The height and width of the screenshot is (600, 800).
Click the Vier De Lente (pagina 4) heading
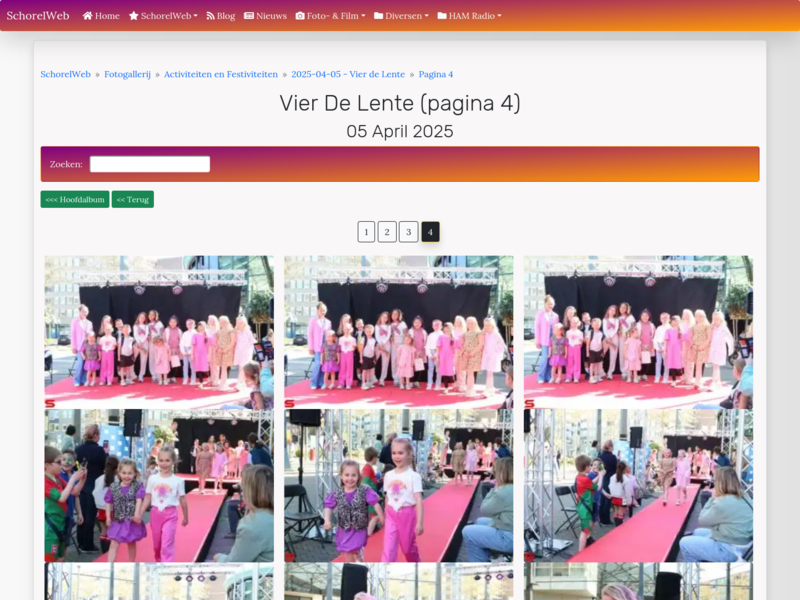point(400,104)
